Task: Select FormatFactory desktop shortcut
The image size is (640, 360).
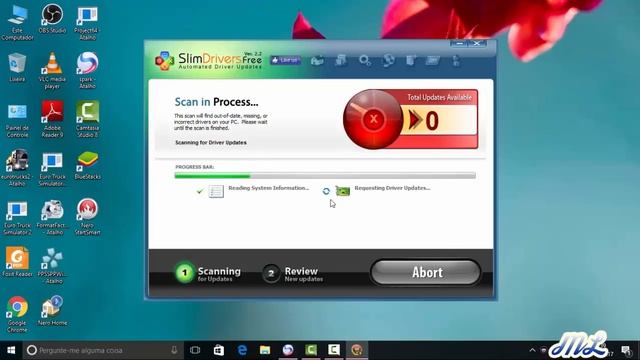Action: tap(52, 217)
